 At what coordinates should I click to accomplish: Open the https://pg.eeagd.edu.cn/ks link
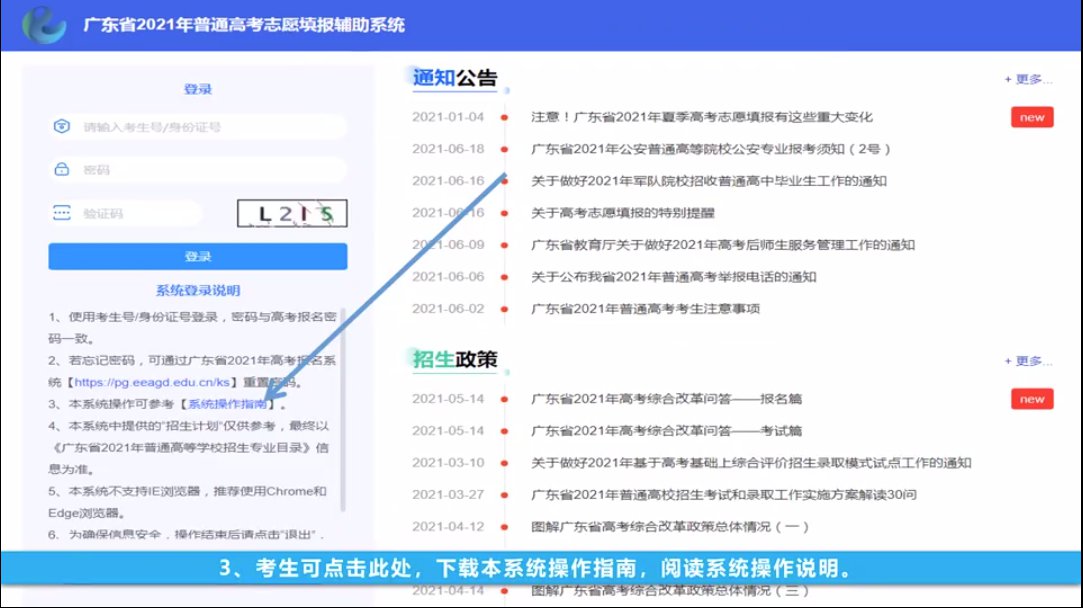point(152,382)
